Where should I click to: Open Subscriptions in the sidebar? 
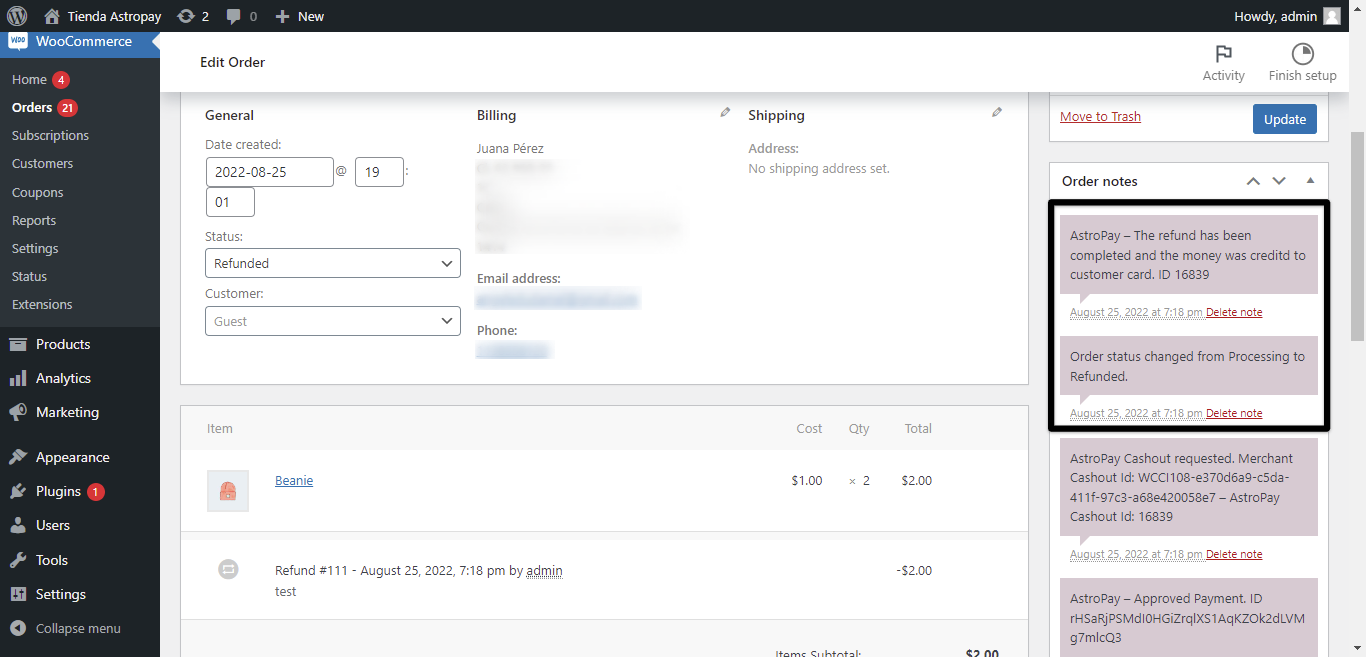(50, 135)
